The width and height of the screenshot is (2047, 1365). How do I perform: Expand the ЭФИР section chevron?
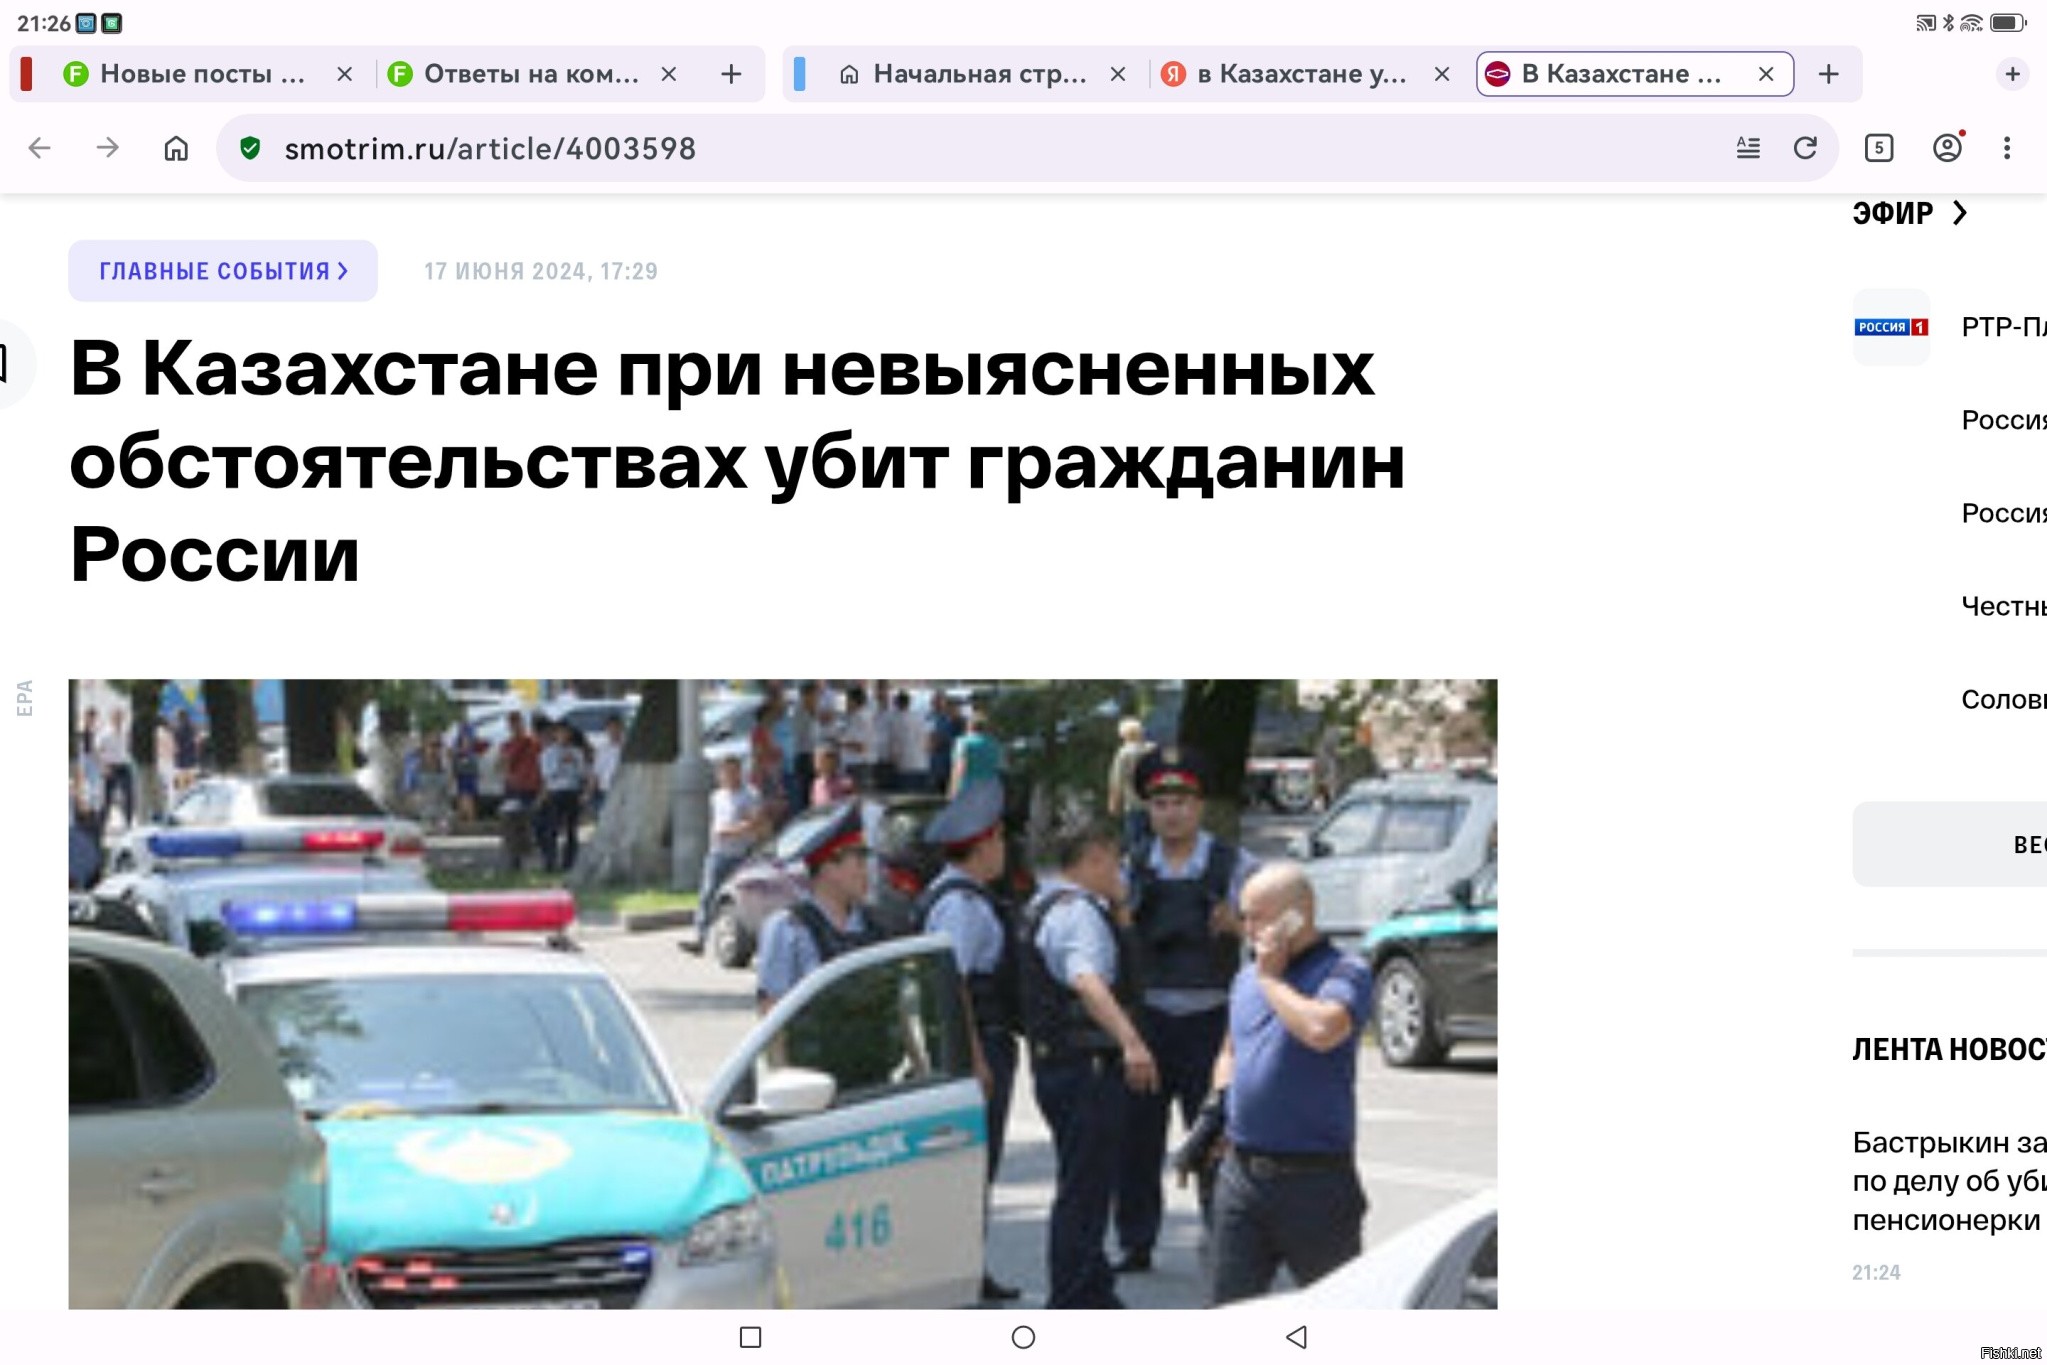pyautogui.click(x=1960, y=213)
